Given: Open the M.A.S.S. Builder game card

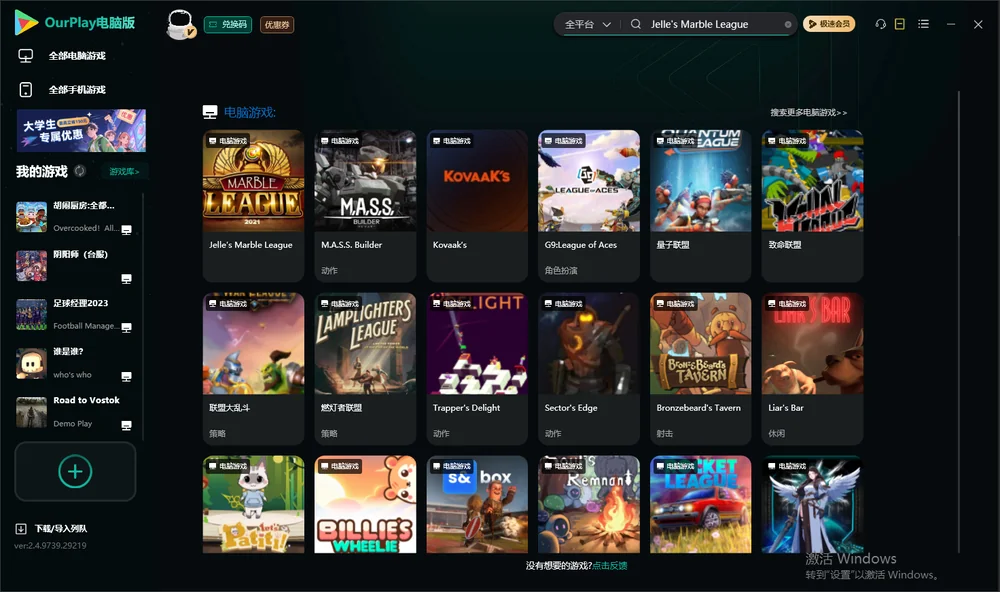Looking at the screenshot, I should (365, 205).
